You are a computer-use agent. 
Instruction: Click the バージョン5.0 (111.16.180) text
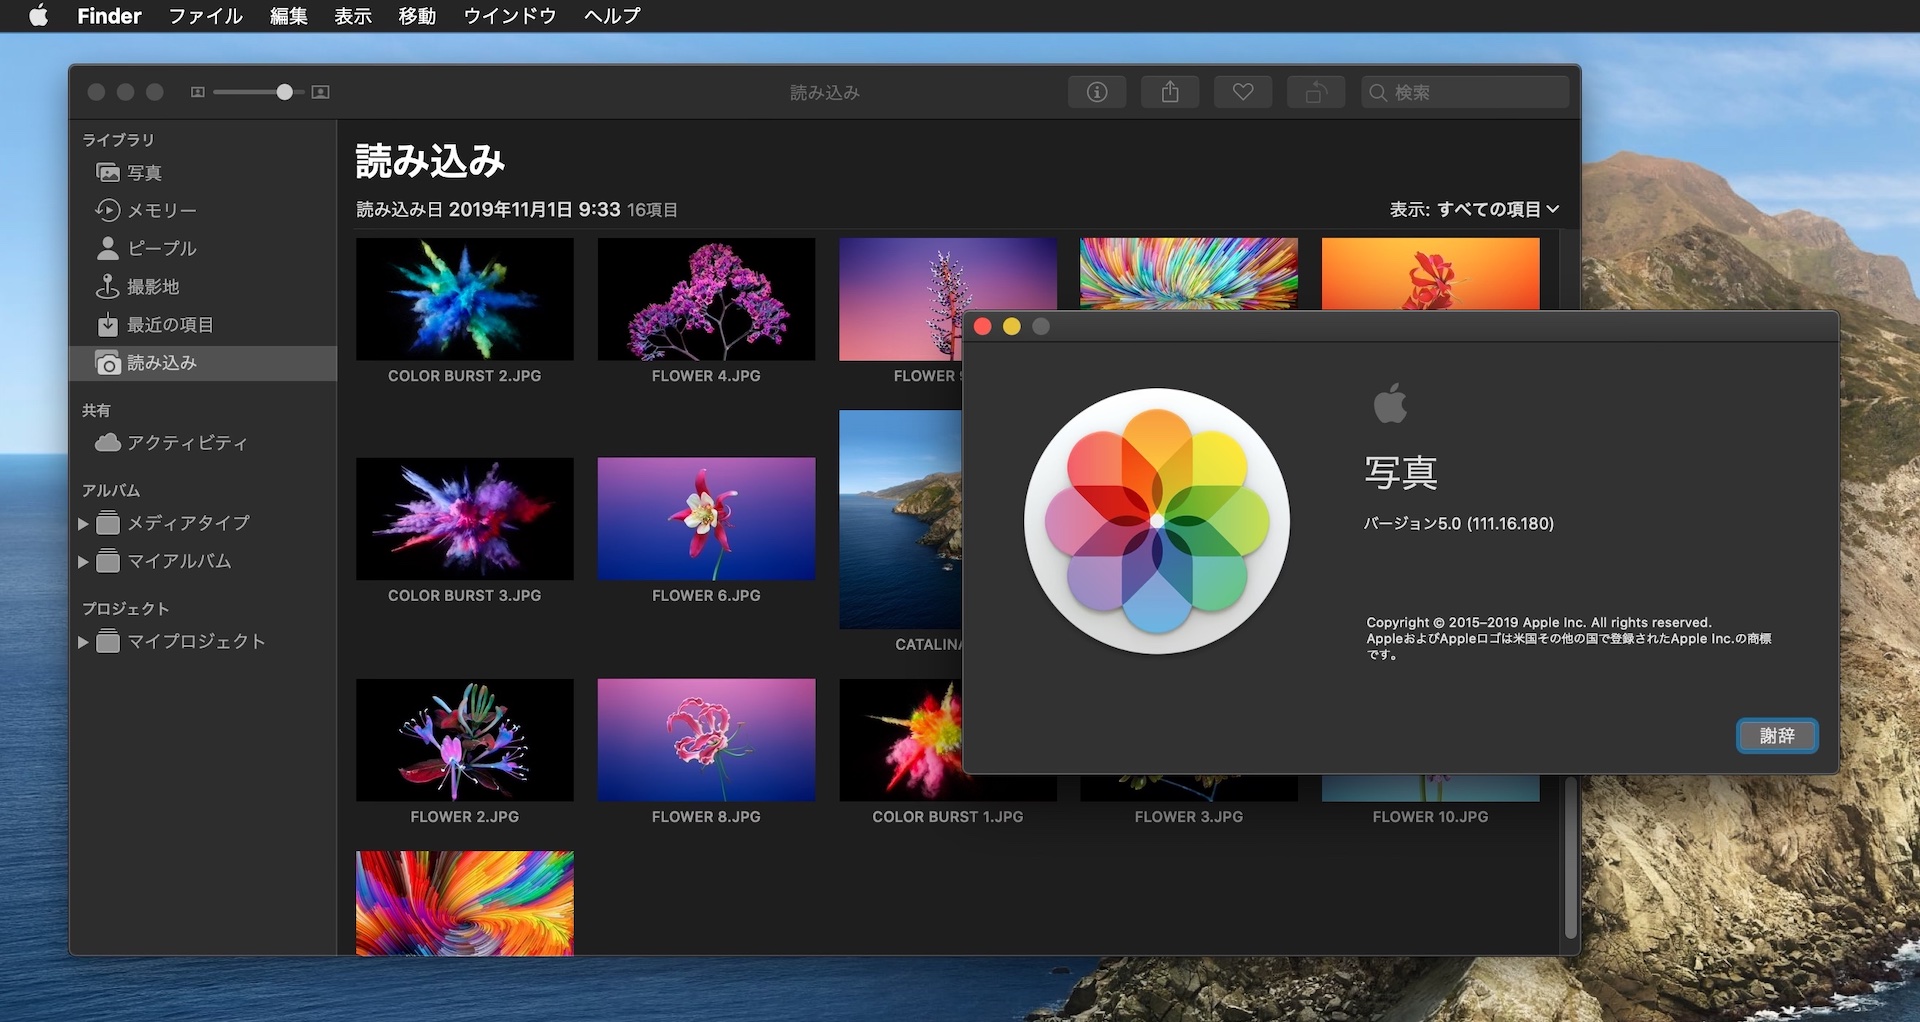[x=1459, y=523]
